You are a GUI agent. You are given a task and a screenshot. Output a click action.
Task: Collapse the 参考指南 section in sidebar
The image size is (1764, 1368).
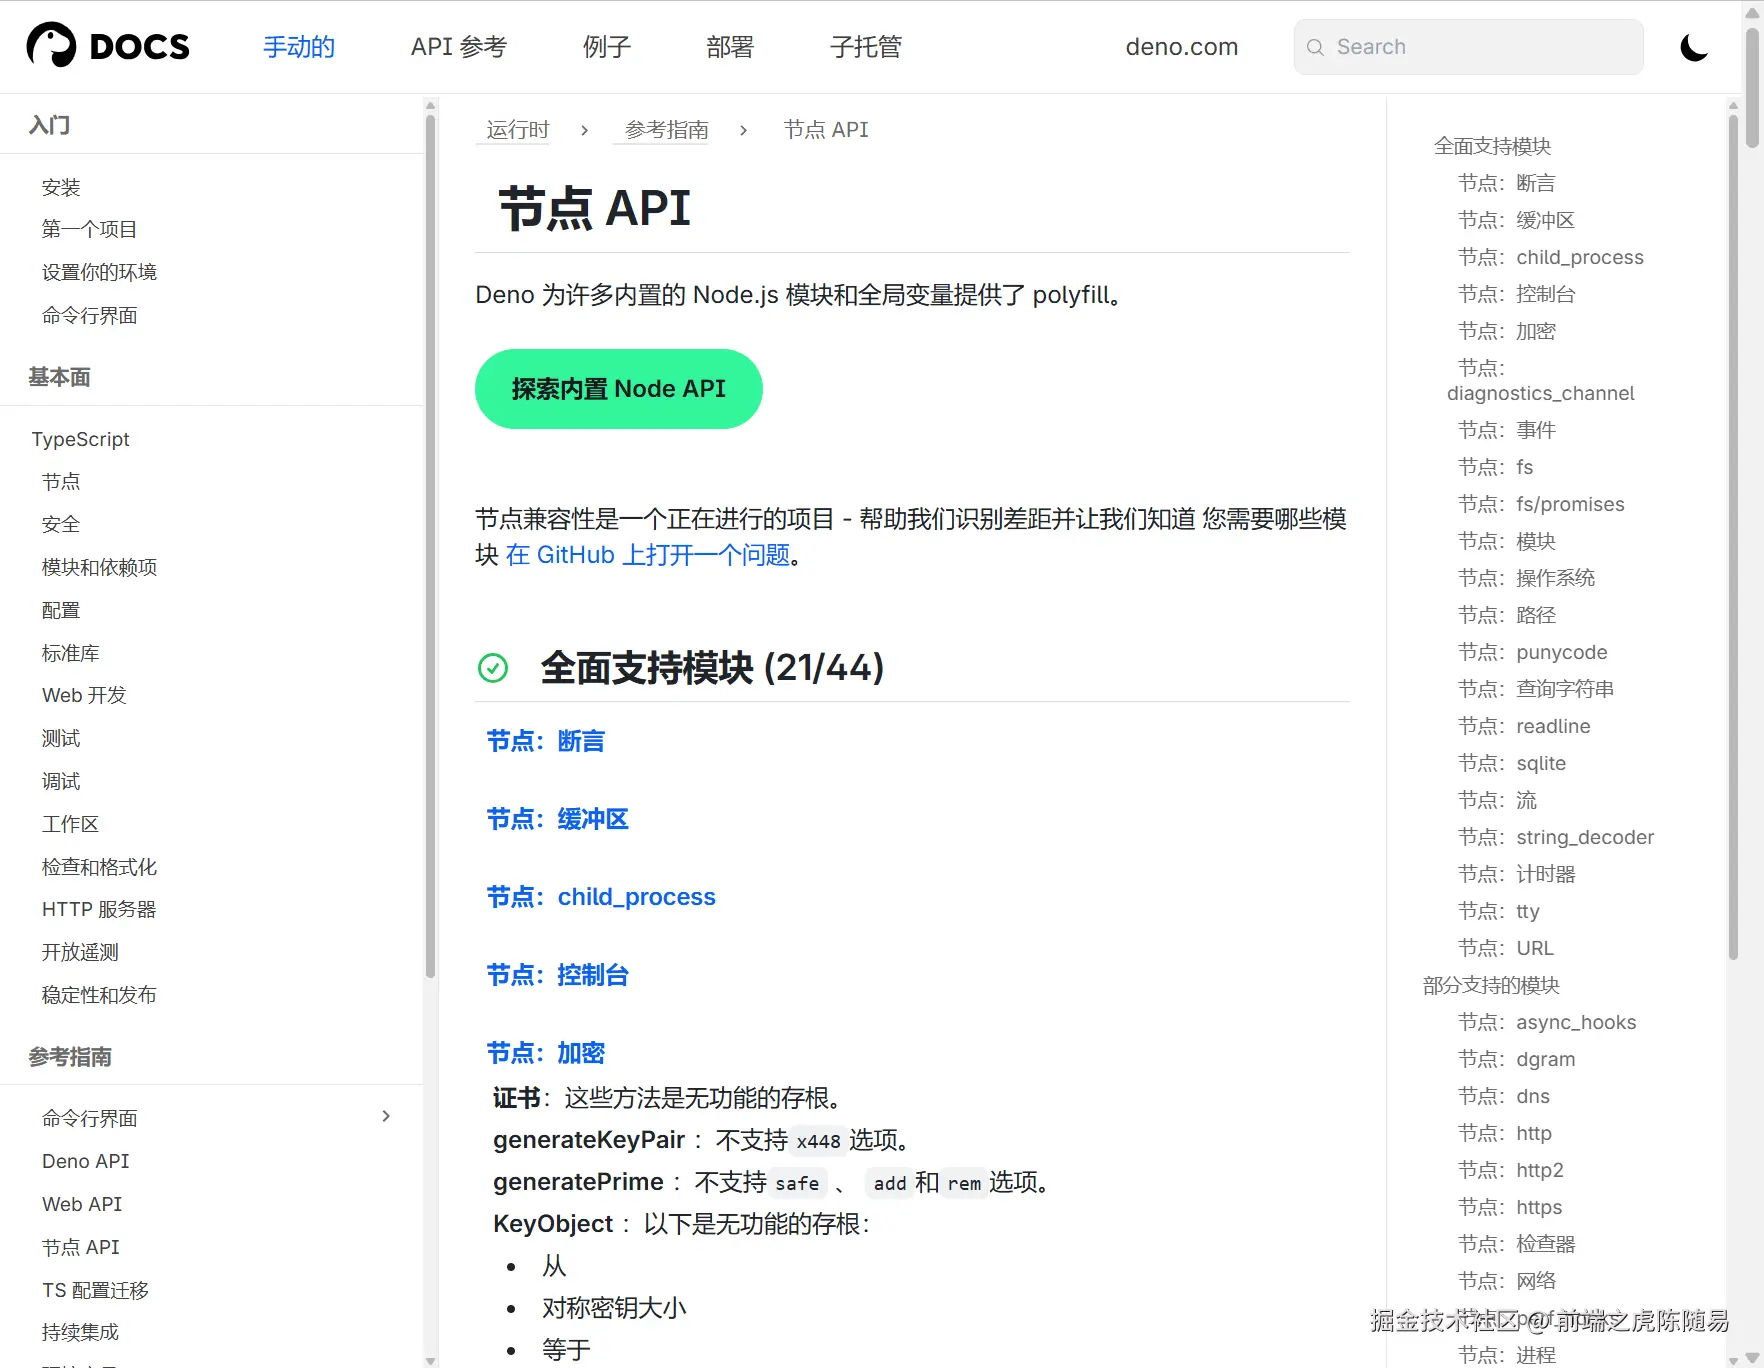(x=69, y=1057)
